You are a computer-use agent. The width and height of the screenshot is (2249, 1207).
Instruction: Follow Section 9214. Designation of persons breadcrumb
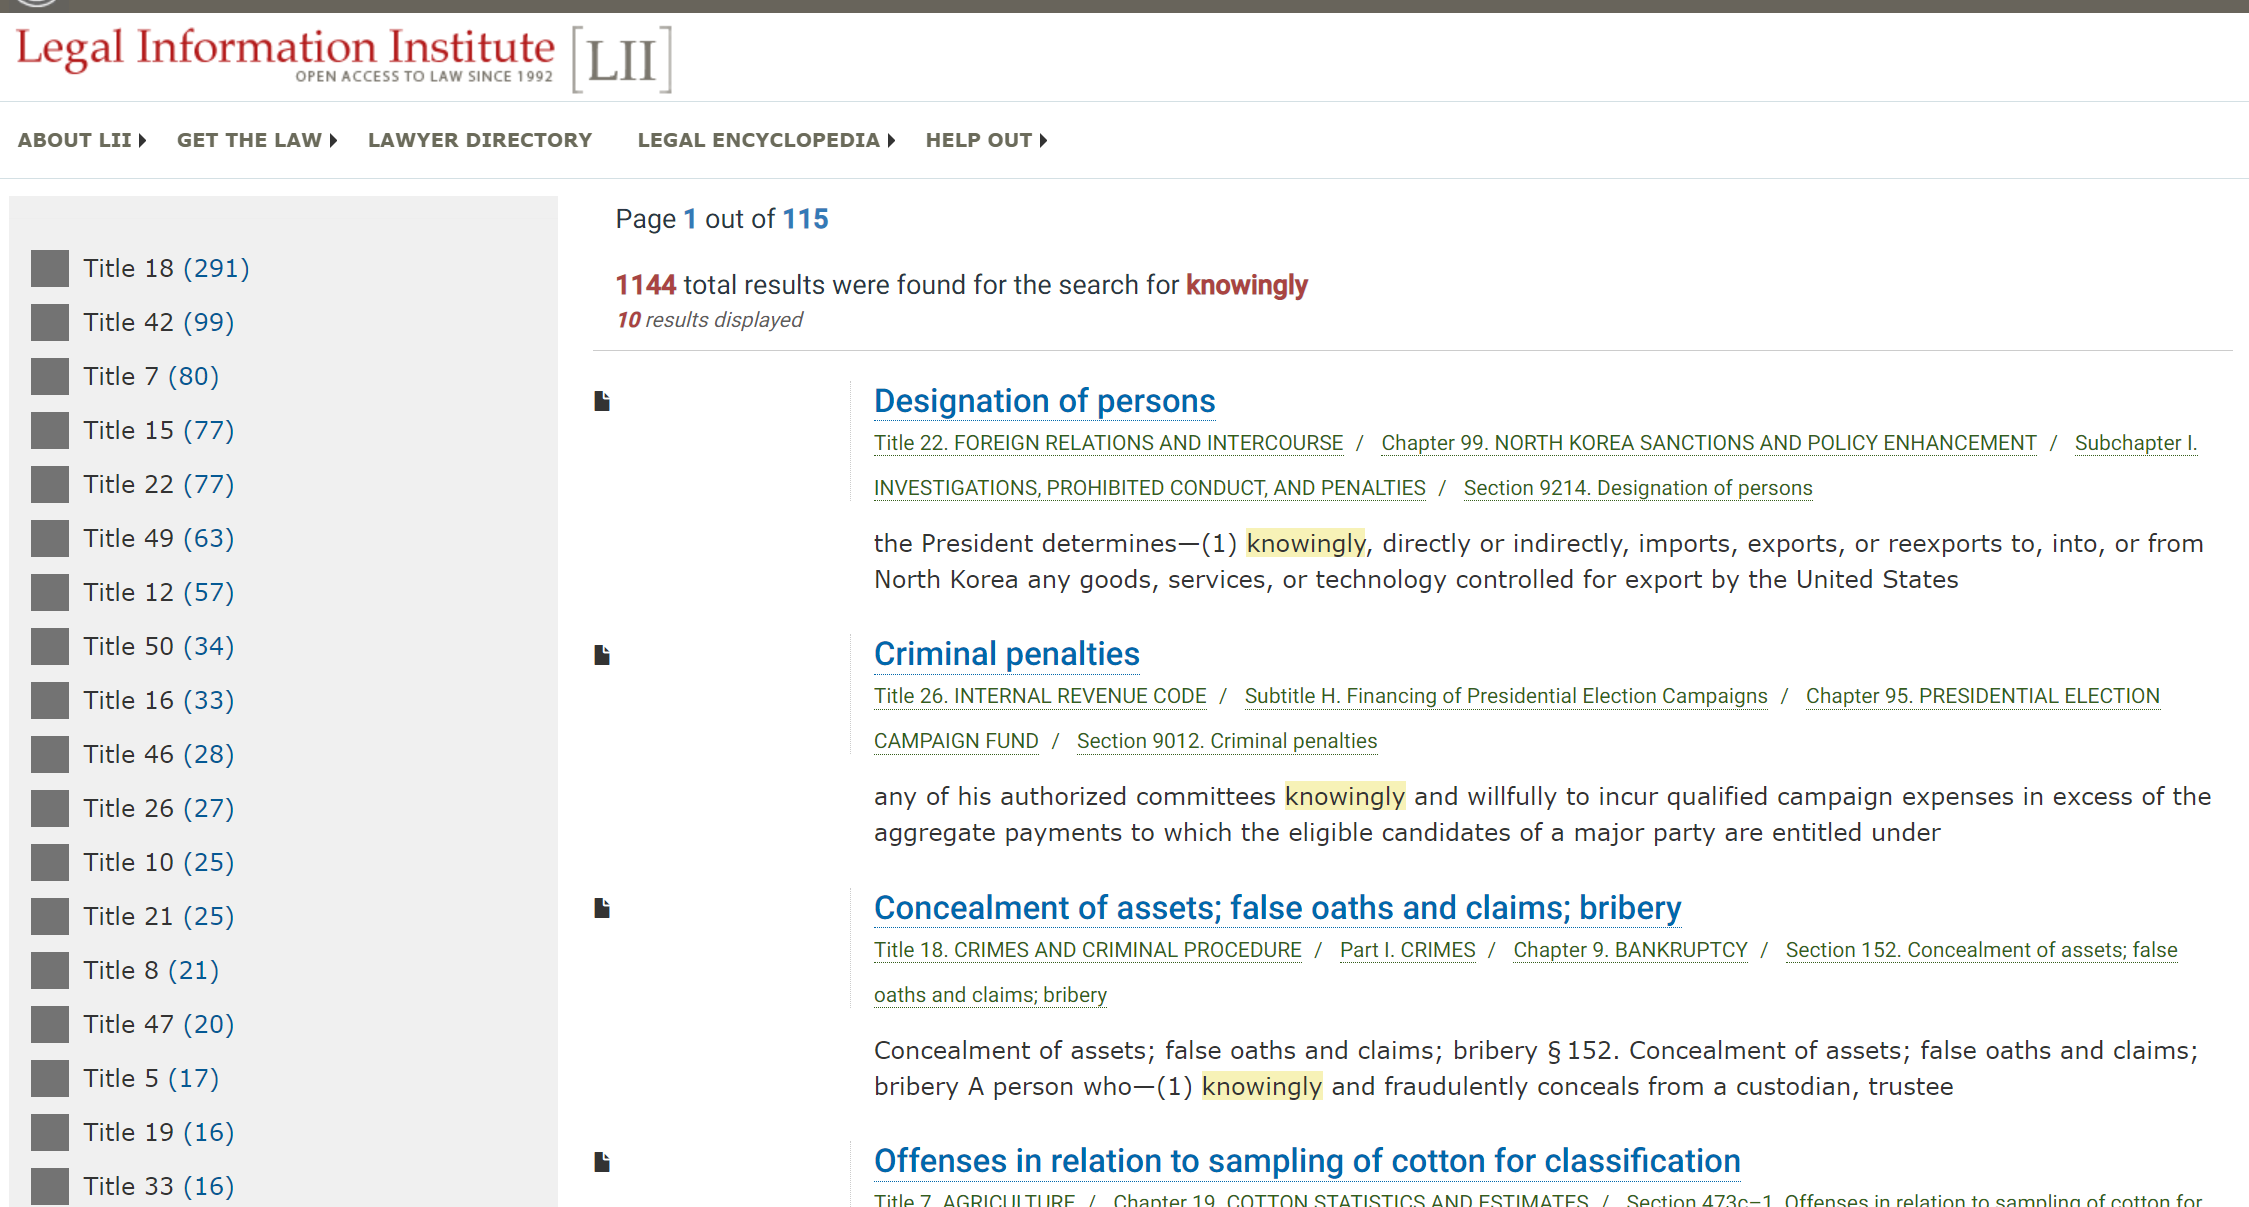[1638, 488]
